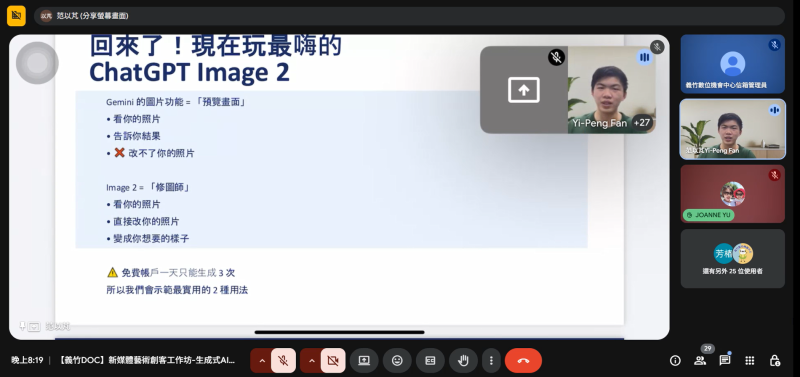Viewport: 800px width, 377px height.
Task: Click the muted mic icon on floating preview
Action: [x=556, y=57]
